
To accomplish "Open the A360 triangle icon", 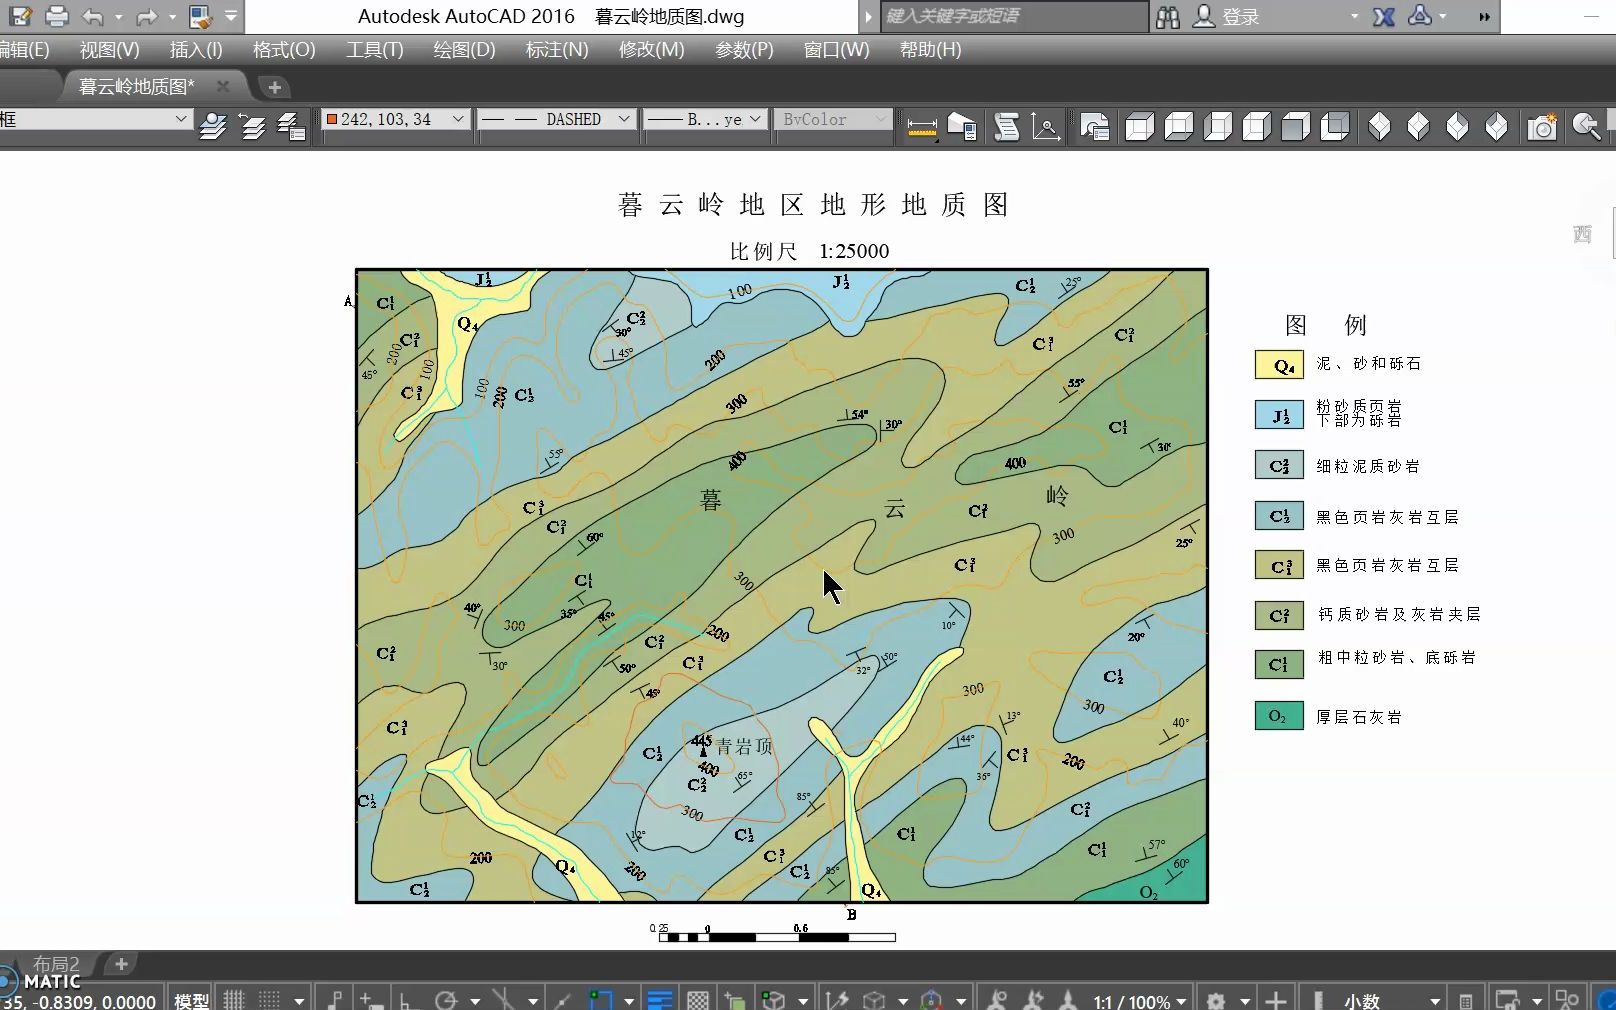I will point(1420,15).
